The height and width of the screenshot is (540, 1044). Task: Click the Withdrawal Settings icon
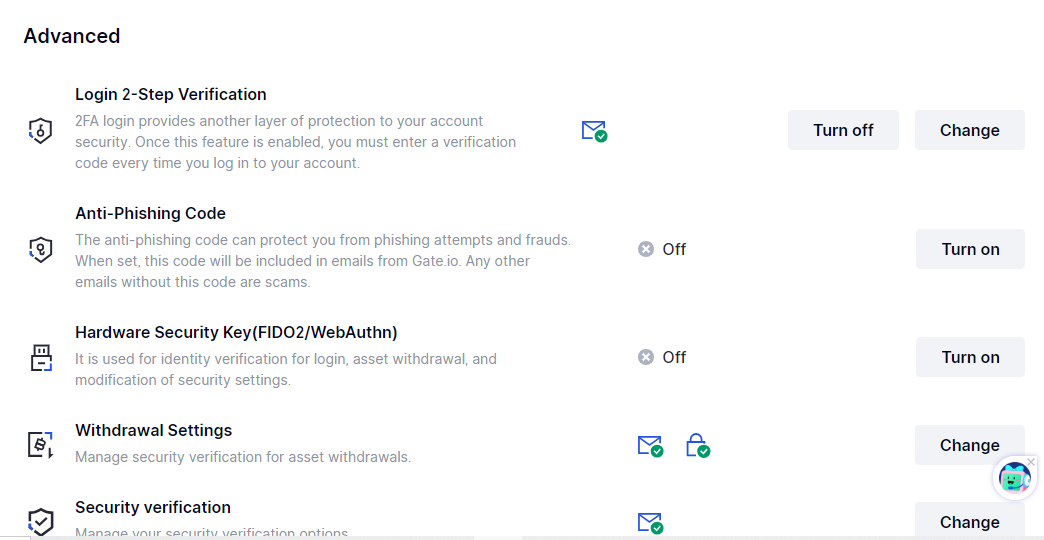click(x=41, y=444)
